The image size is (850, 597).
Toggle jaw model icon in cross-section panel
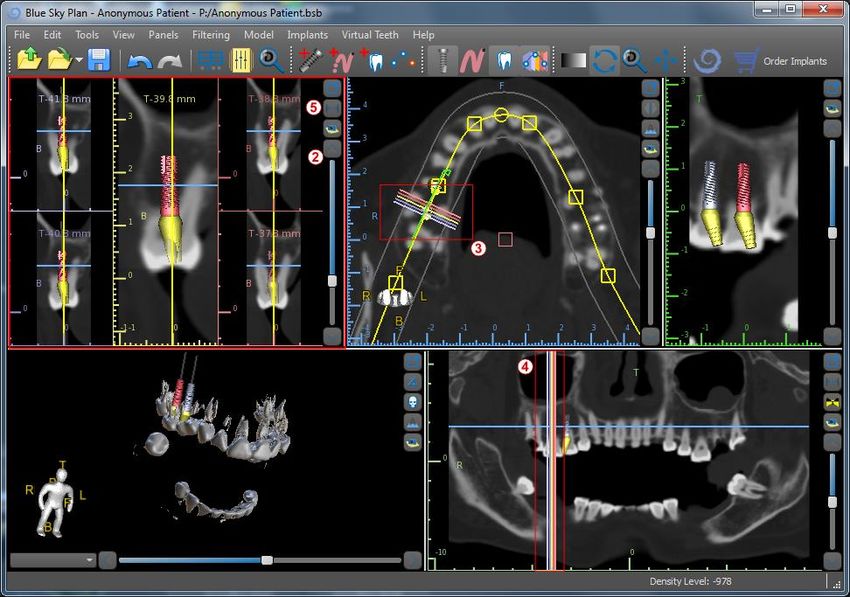(x=332, y=129)
